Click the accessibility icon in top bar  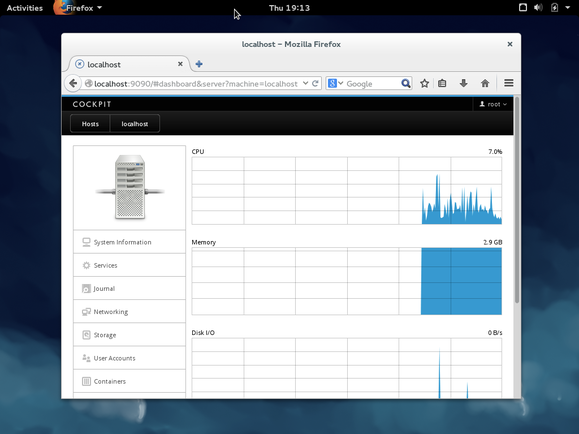[x=523, y=7]
